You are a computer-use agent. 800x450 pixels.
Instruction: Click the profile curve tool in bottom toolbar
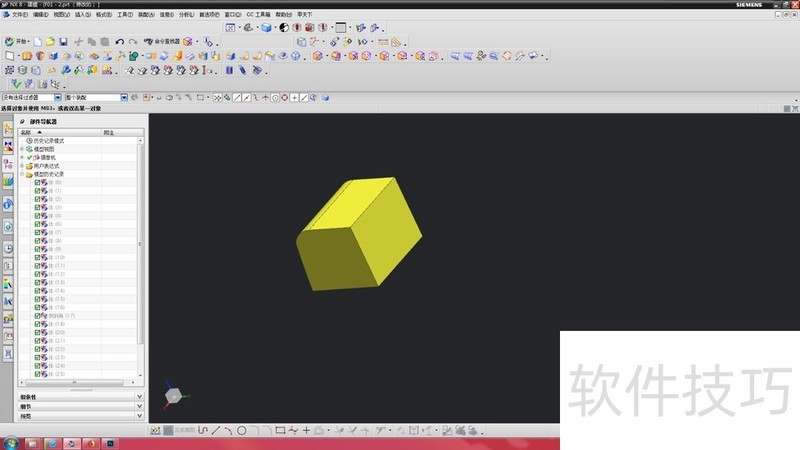(203, 431)
